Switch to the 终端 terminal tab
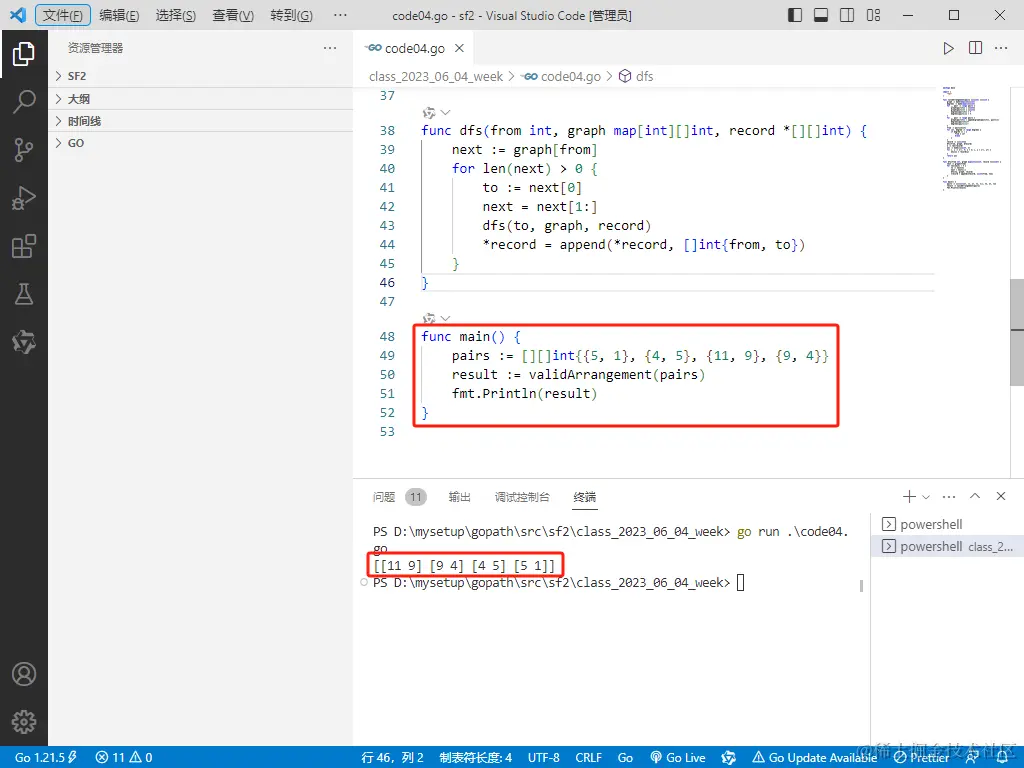Viewport: 1024px width, 768px height. coord(584,497)
